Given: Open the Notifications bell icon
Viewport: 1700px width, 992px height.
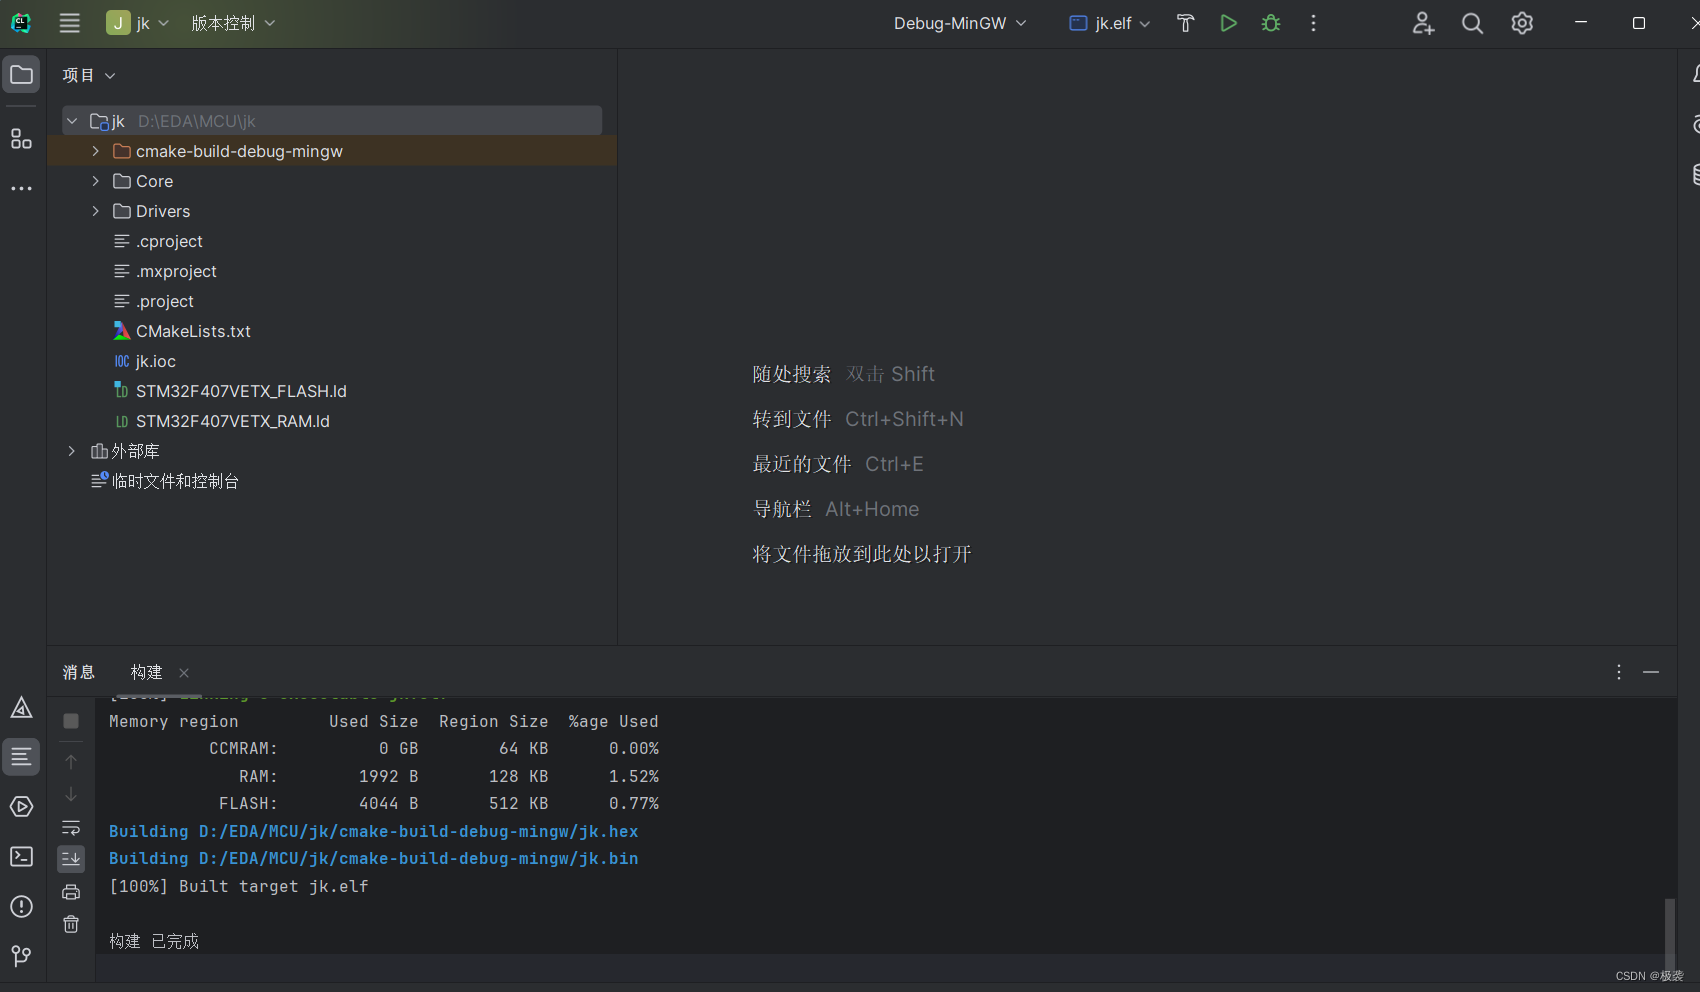Looking at the screenshot, I should pyautogui.click(x=1694, y=74).
